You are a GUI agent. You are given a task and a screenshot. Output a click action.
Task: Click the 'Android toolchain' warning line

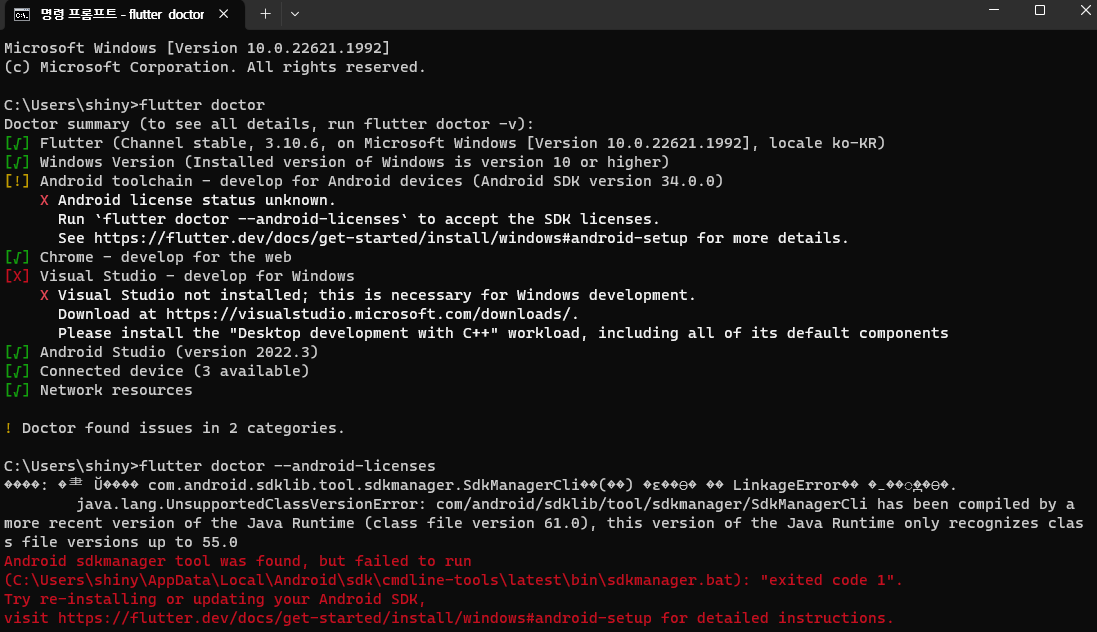point(364,181)
